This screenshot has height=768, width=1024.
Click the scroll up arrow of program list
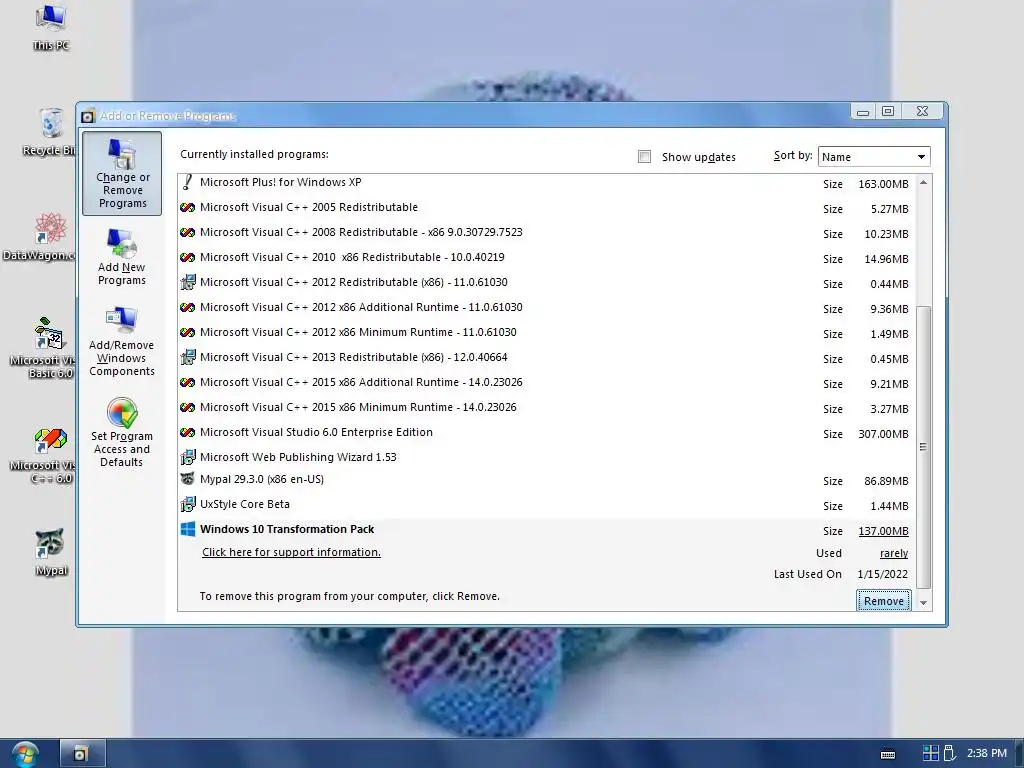coord(923,183)
